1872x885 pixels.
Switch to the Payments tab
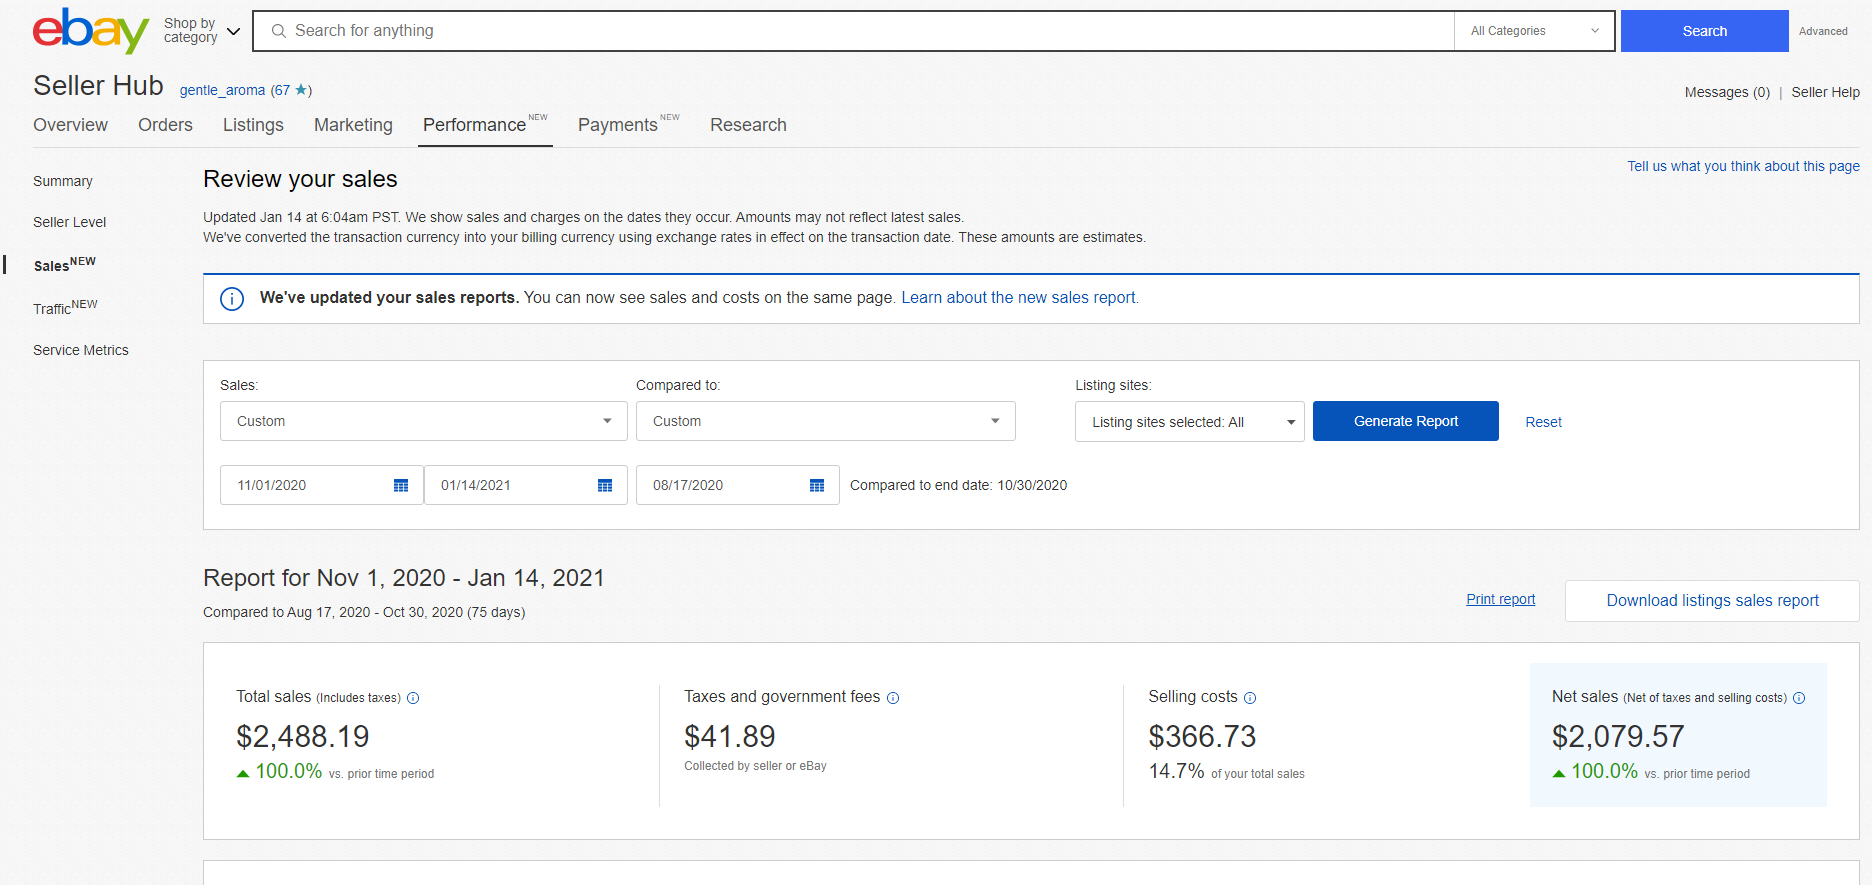pos(618,125)
